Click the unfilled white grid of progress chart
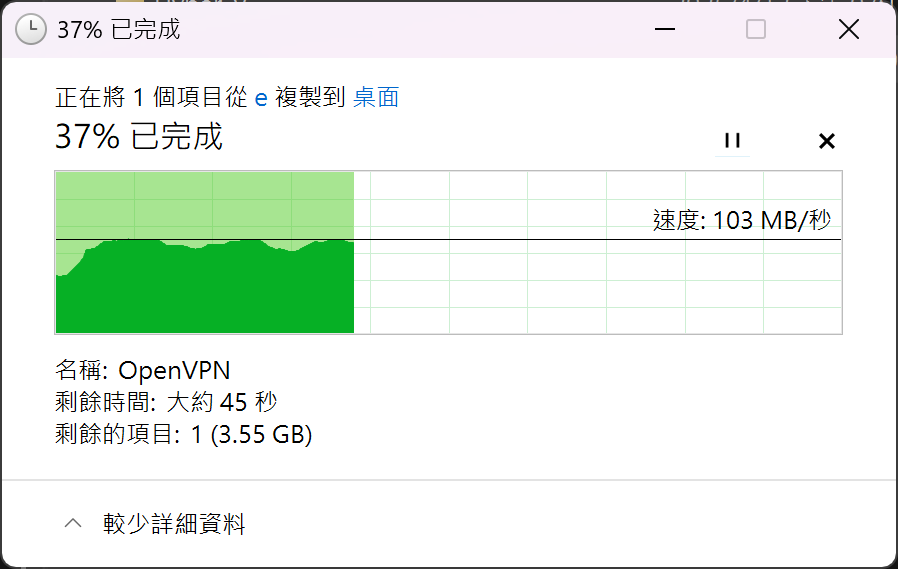Screen dimensions: 898x569 click(x=597, y=286)
